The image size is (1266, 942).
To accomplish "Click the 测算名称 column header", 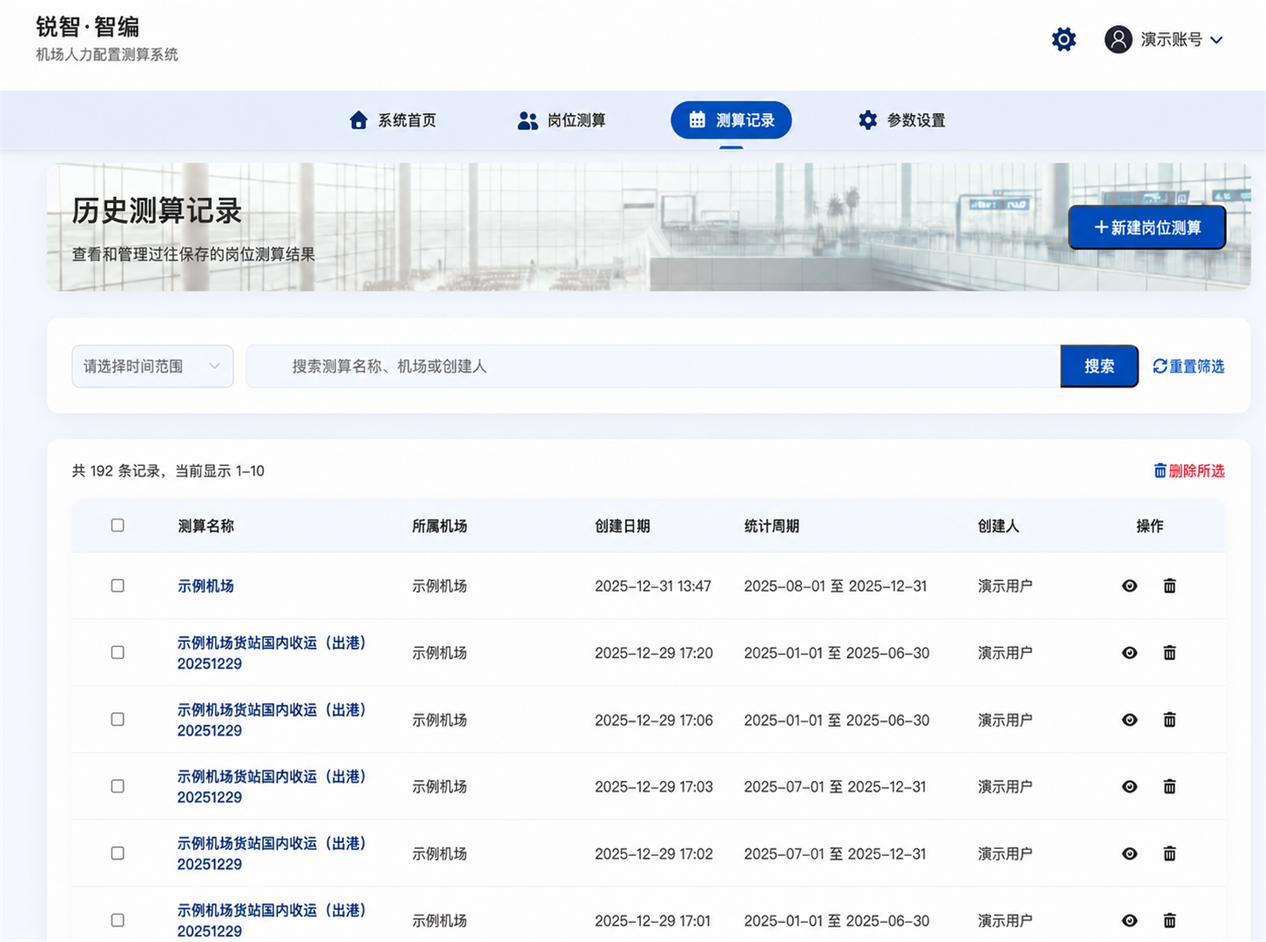I will point(205,526).
